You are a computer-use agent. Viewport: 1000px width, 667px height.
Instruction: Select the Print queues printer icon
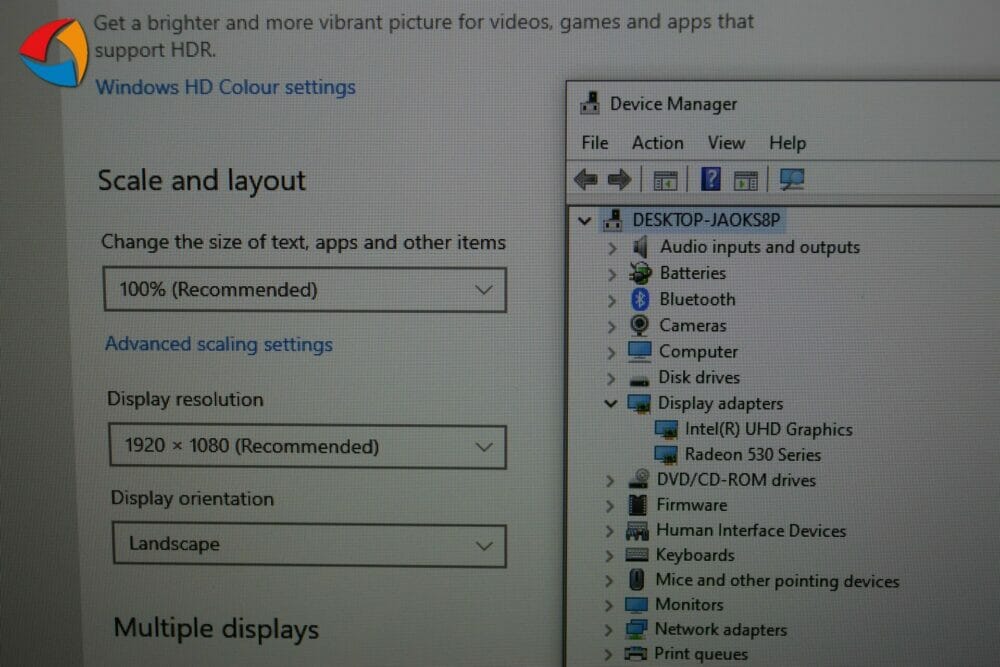[x=635, y=654]
